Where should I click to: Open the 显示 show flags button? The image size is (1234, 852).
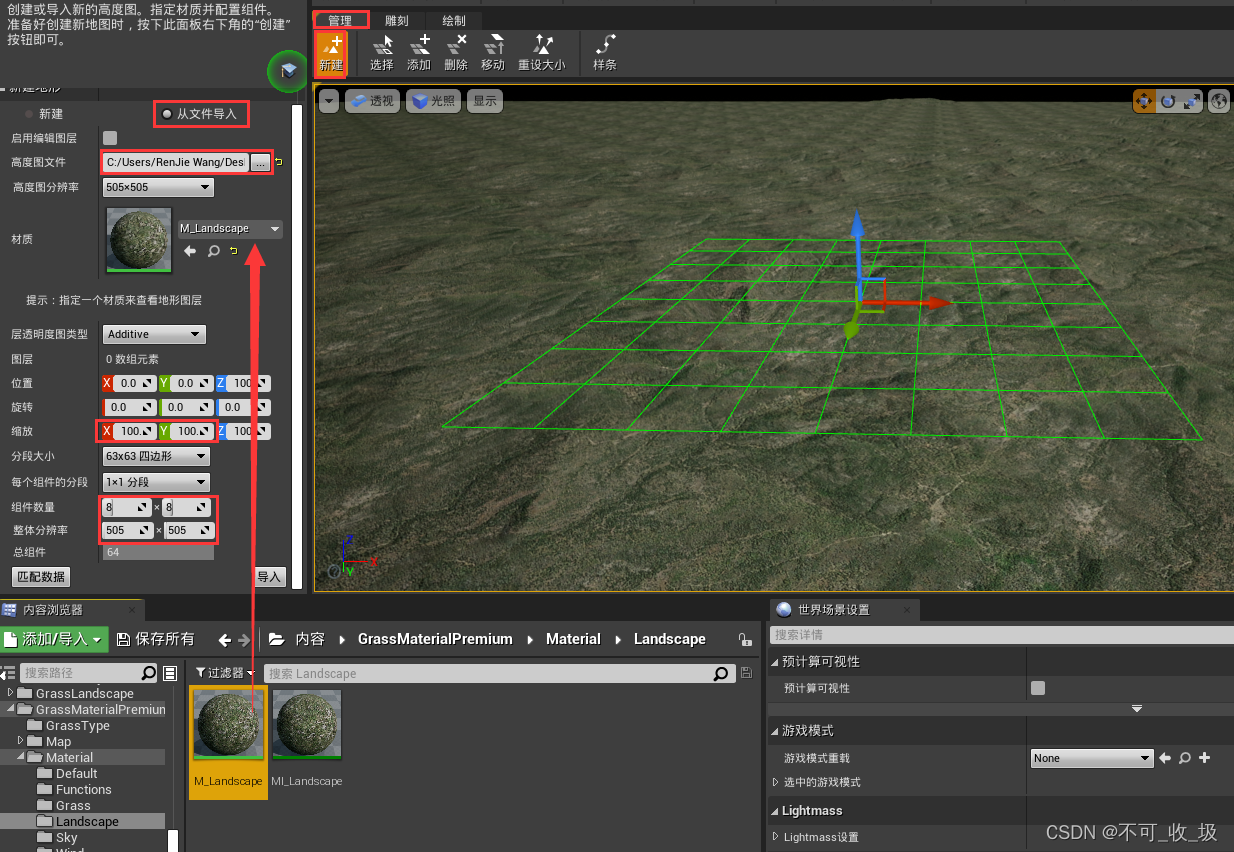485,101
